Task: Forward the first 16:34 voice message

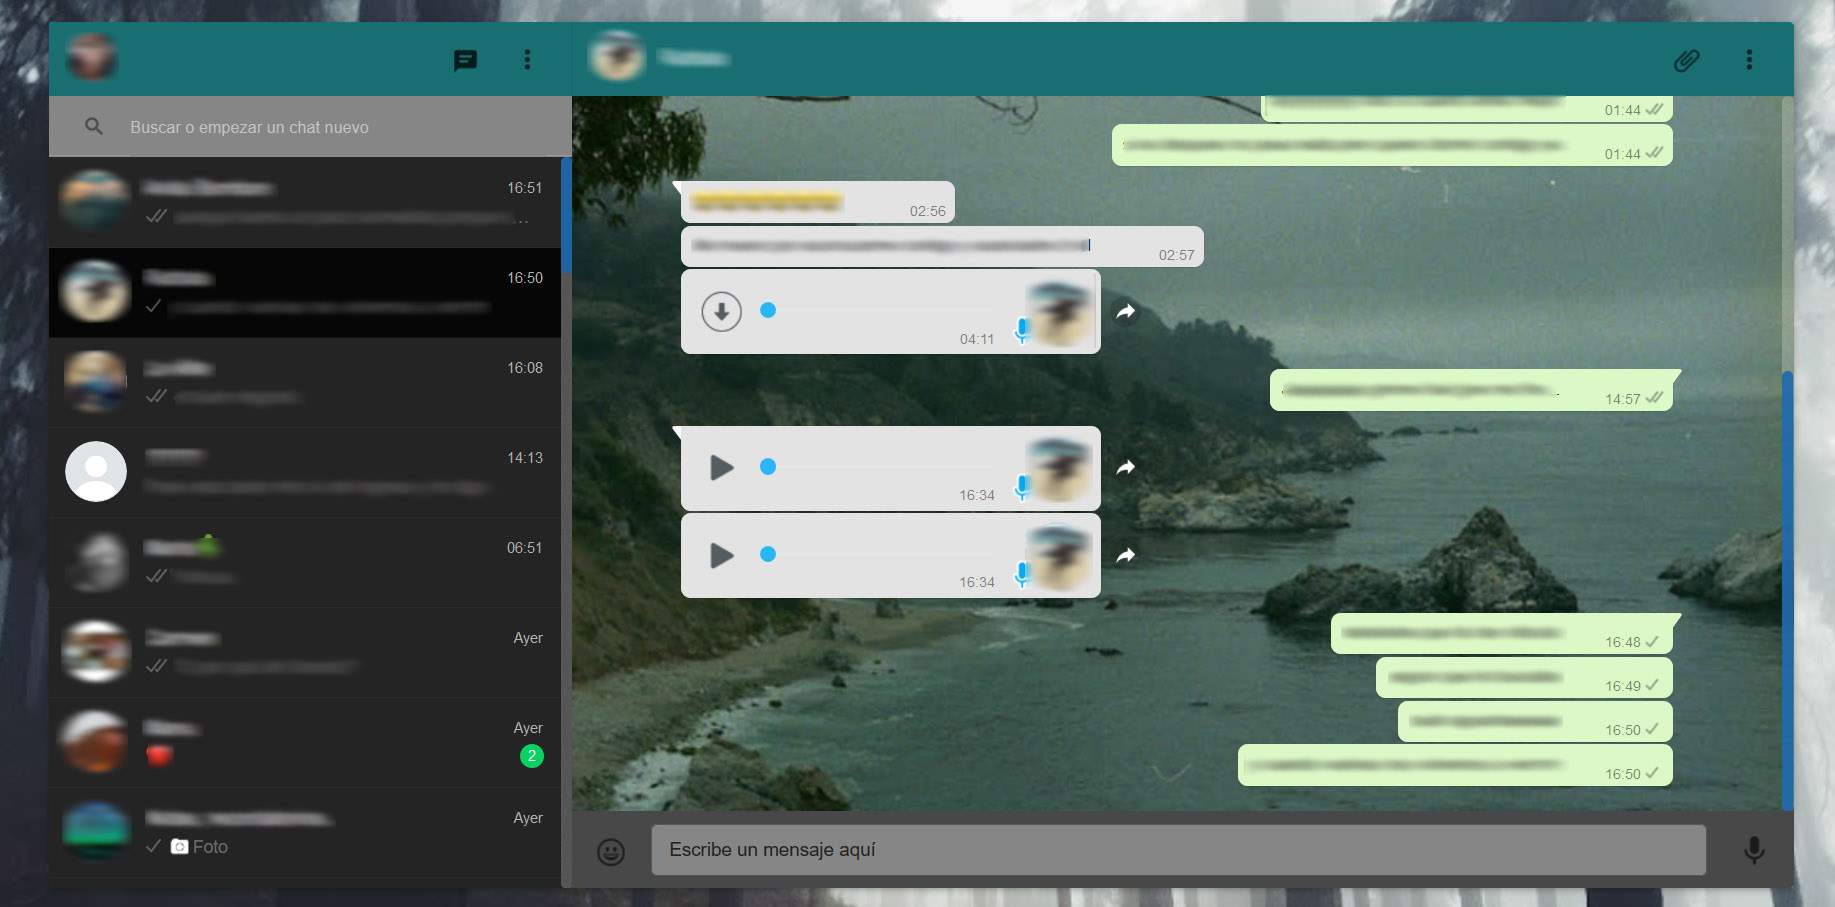Action: (1126, 467)
